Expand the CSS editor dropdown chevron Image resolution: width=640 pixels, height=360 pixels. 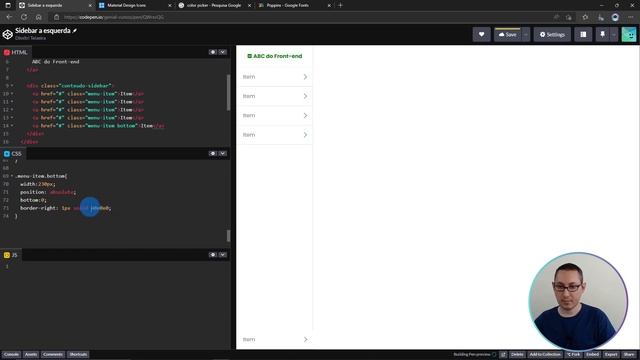(x=222, y=153)
